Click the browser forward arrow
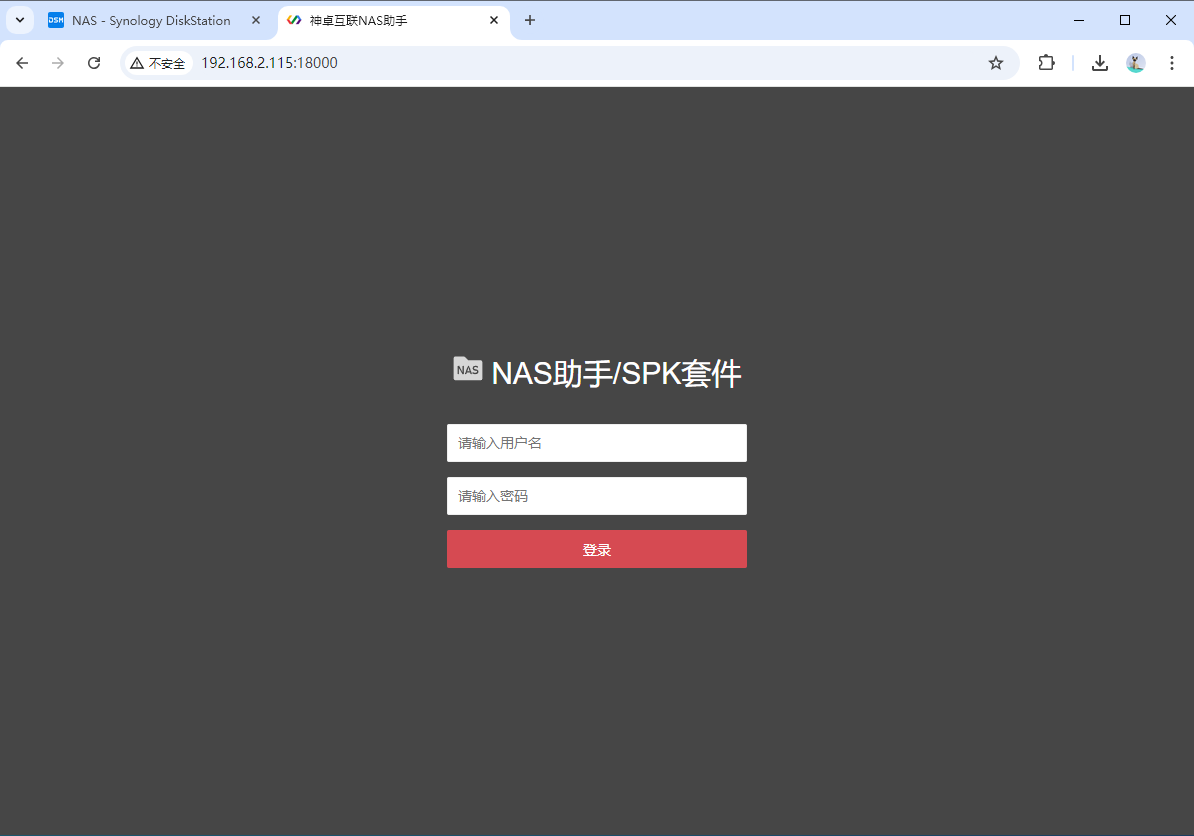This screenshot has width=1194, height=836. pos(58,63)
